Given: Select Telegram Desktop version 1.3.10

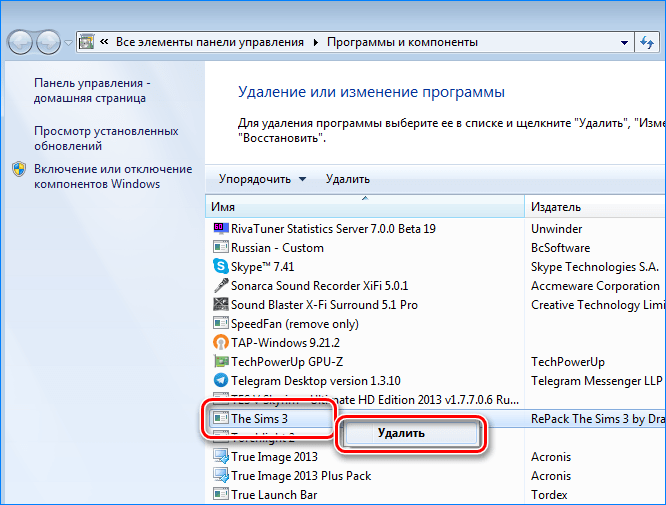Looking at the screenshot, I should tap(316, 381).
